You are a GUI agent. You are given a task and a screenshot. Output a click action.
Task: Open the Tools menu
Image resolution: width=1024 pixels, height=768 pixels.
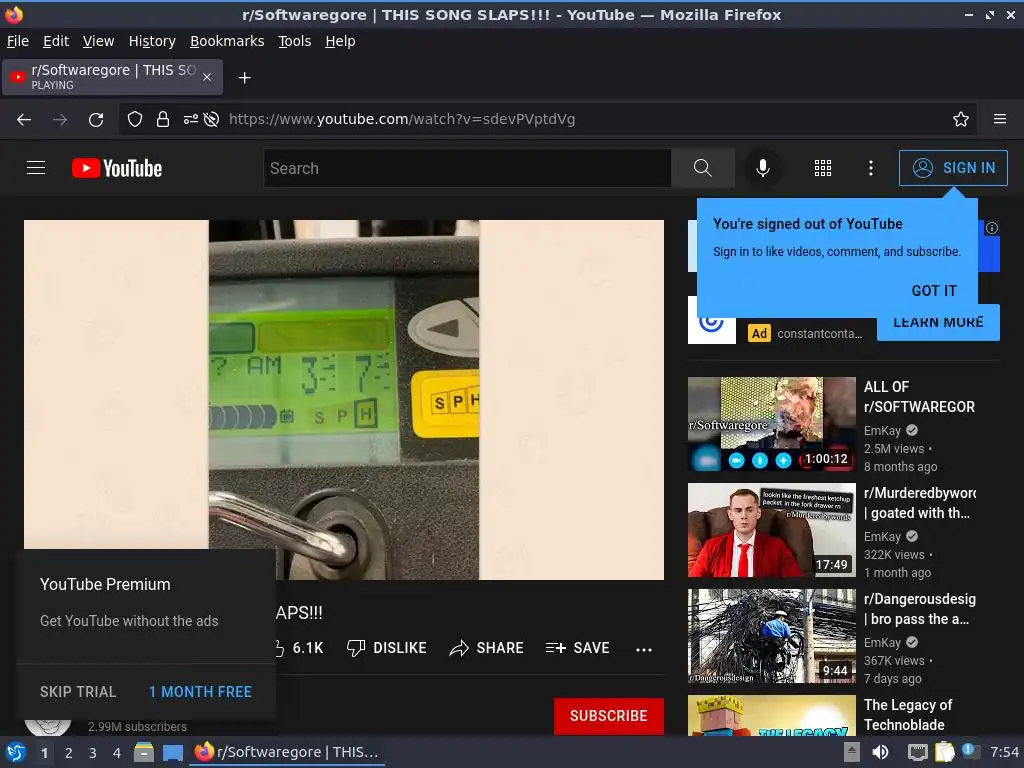[x=295, y=41]
